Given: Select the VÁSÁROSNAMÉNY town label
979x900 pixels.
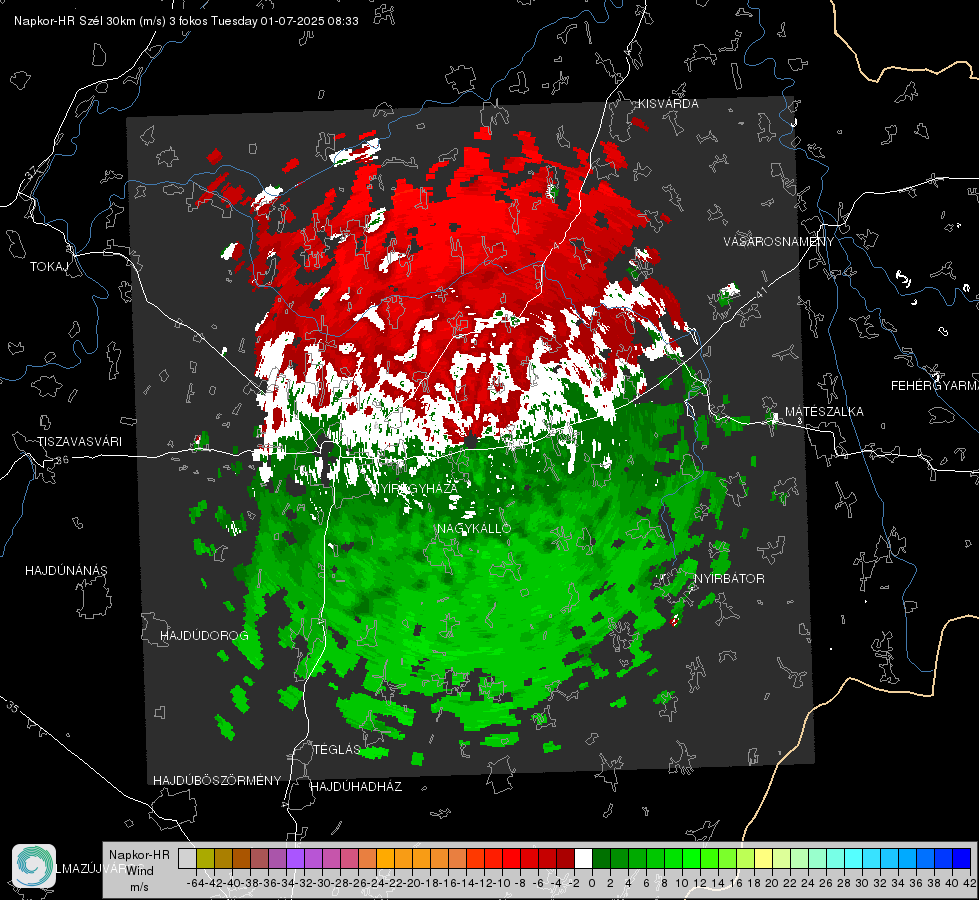Looking at the screenshot, I should tap(779, 242).
